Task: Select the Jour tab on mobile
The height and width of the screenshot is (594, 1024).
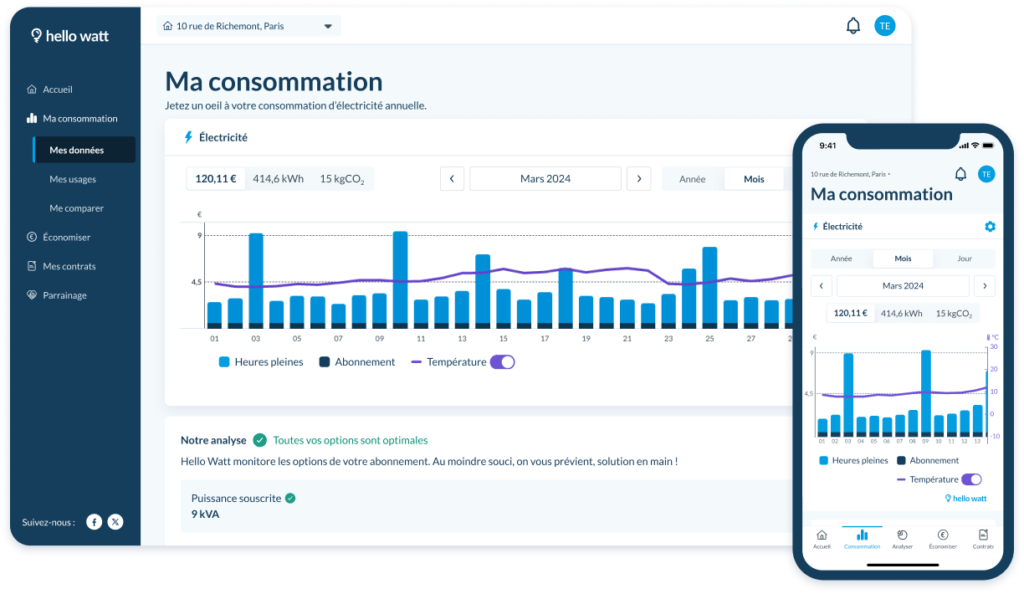Action: pos(964,258)
